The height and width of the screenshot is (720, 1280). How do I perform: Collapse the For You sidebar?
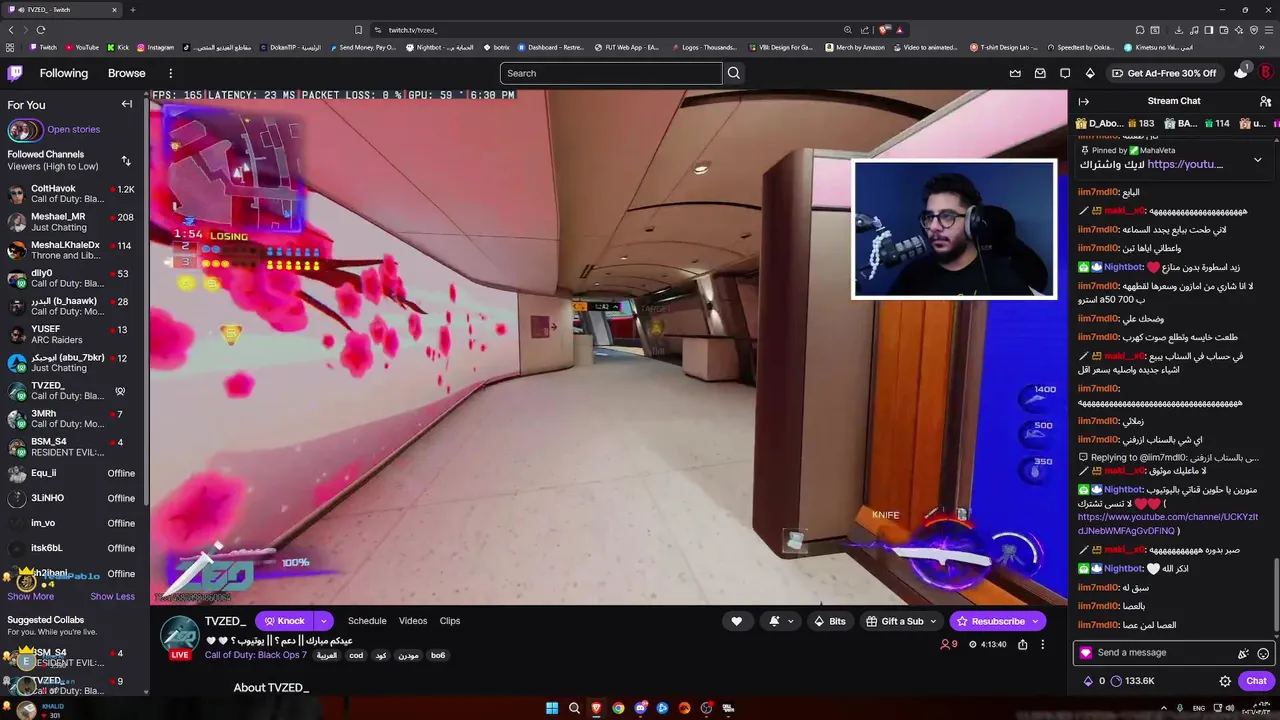click(x=127, y=104)
